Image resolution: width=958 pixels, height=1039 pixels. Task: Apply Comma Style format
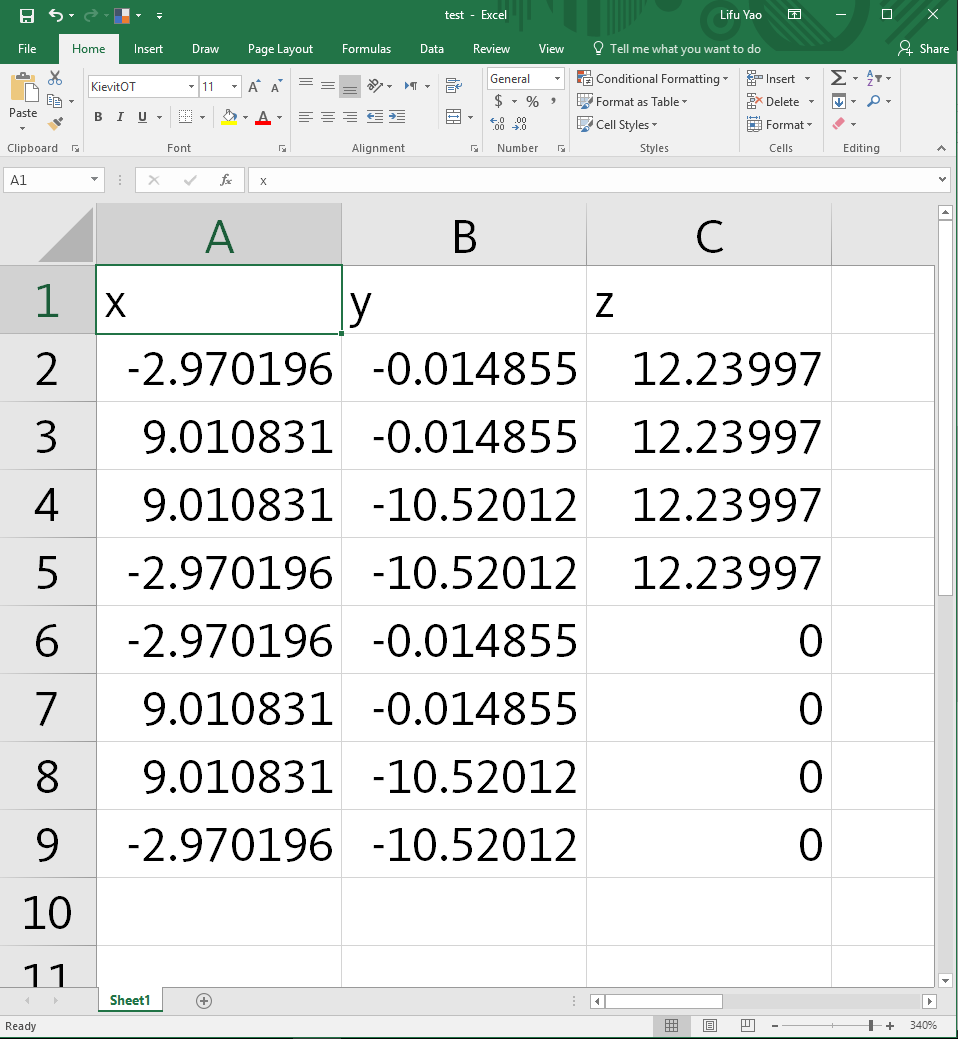tap(553, 101)
